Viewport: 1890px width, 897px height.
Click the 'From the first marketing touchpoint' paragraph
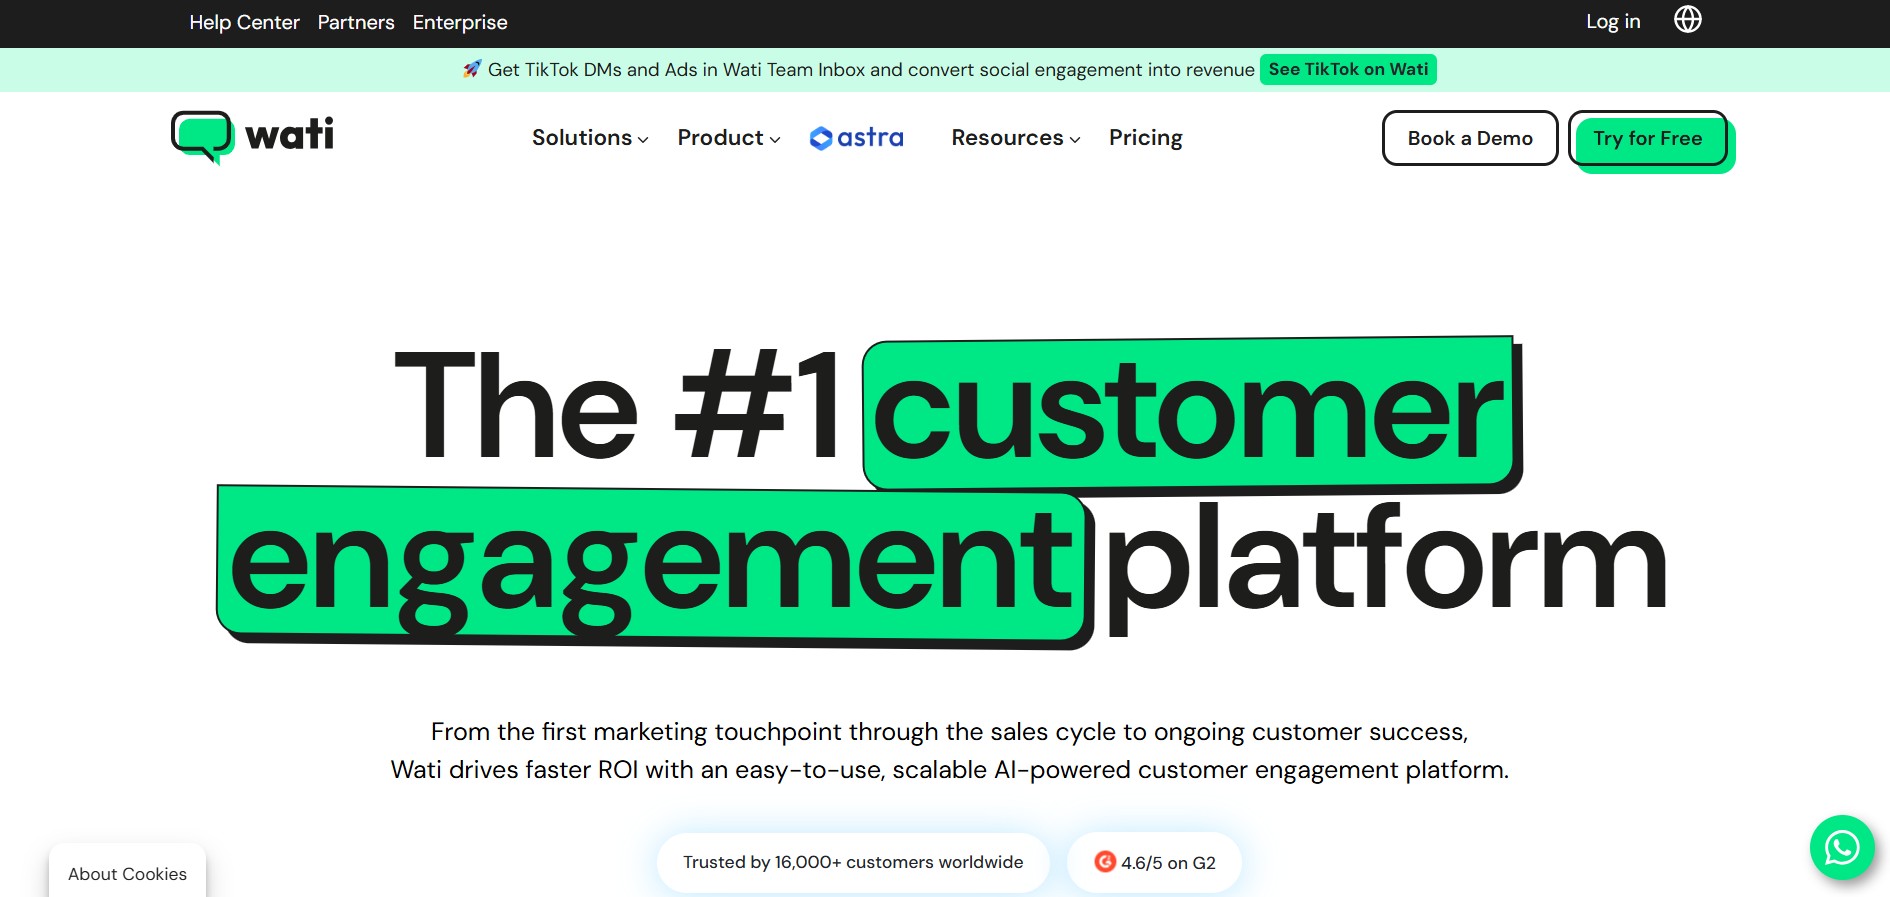[950, 751]
